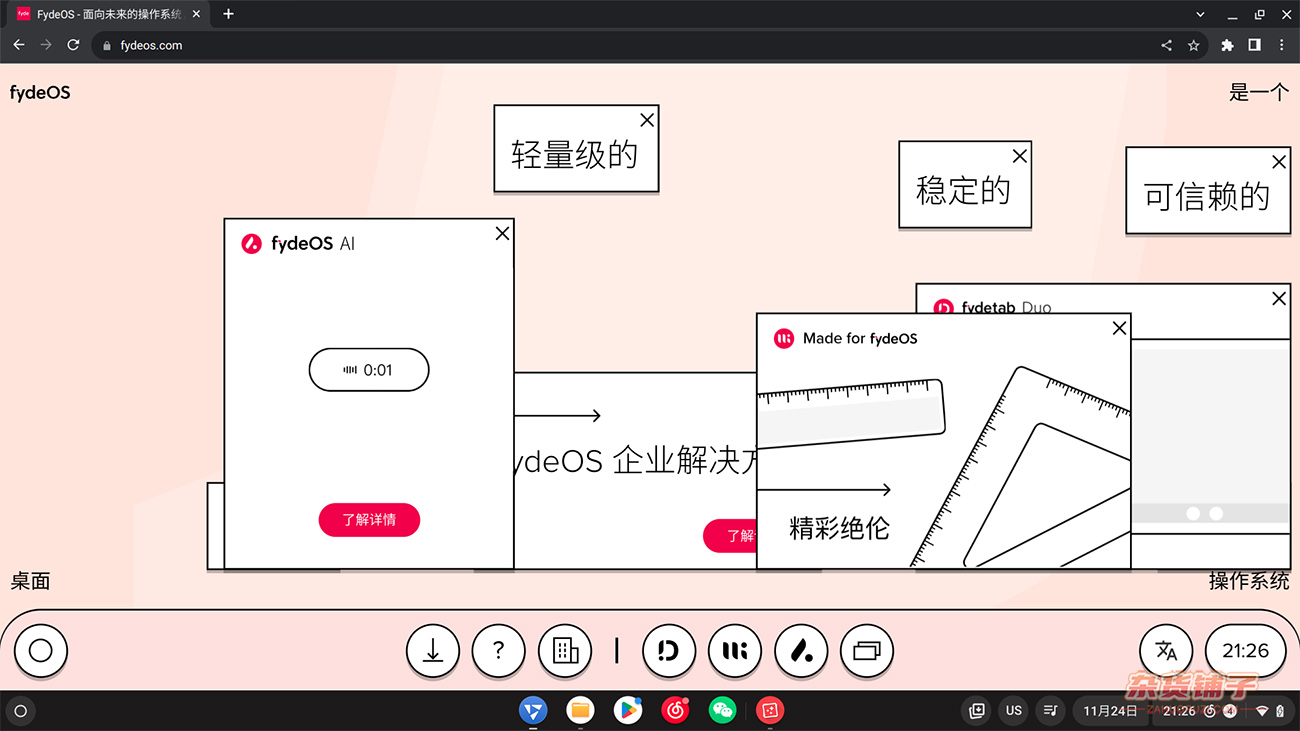Select the FydeOS browser tab
The width and height of the screenshot is (1300, 731).
(108, 14)
